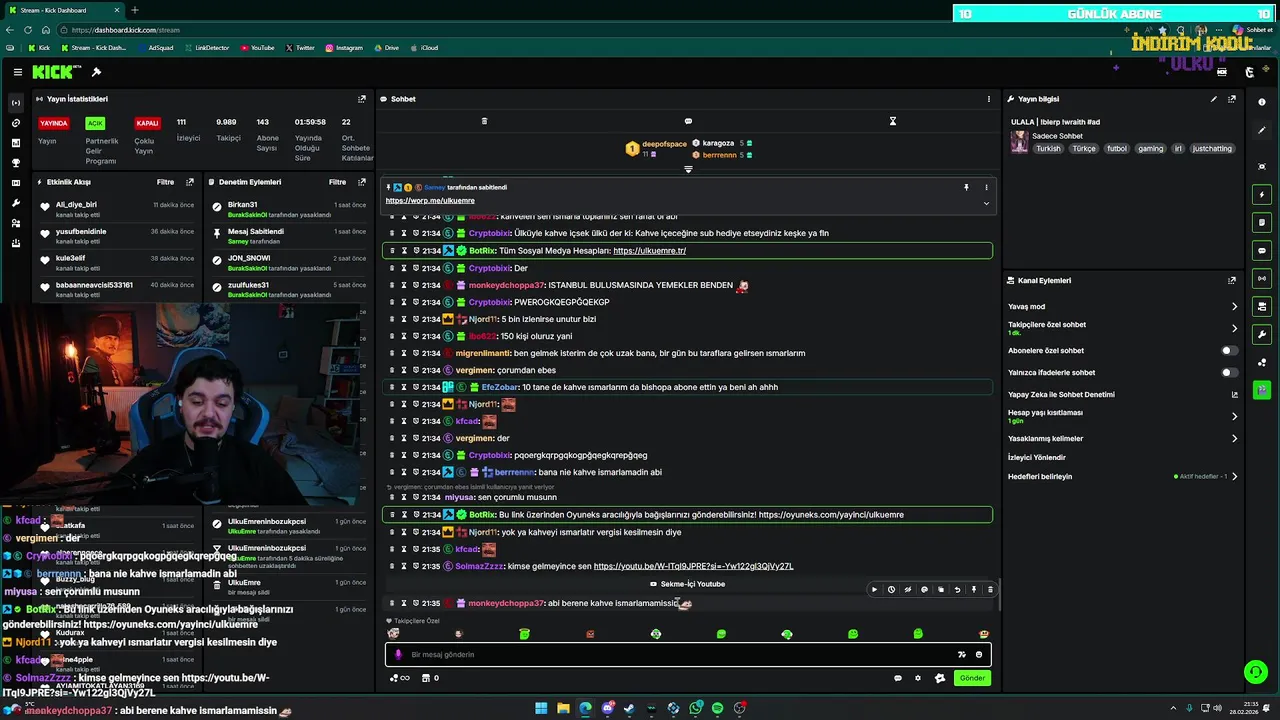Screen dimensions: 1280x720
Task: Select the Turkish stream tag
Action: [x=1048, y=149]
